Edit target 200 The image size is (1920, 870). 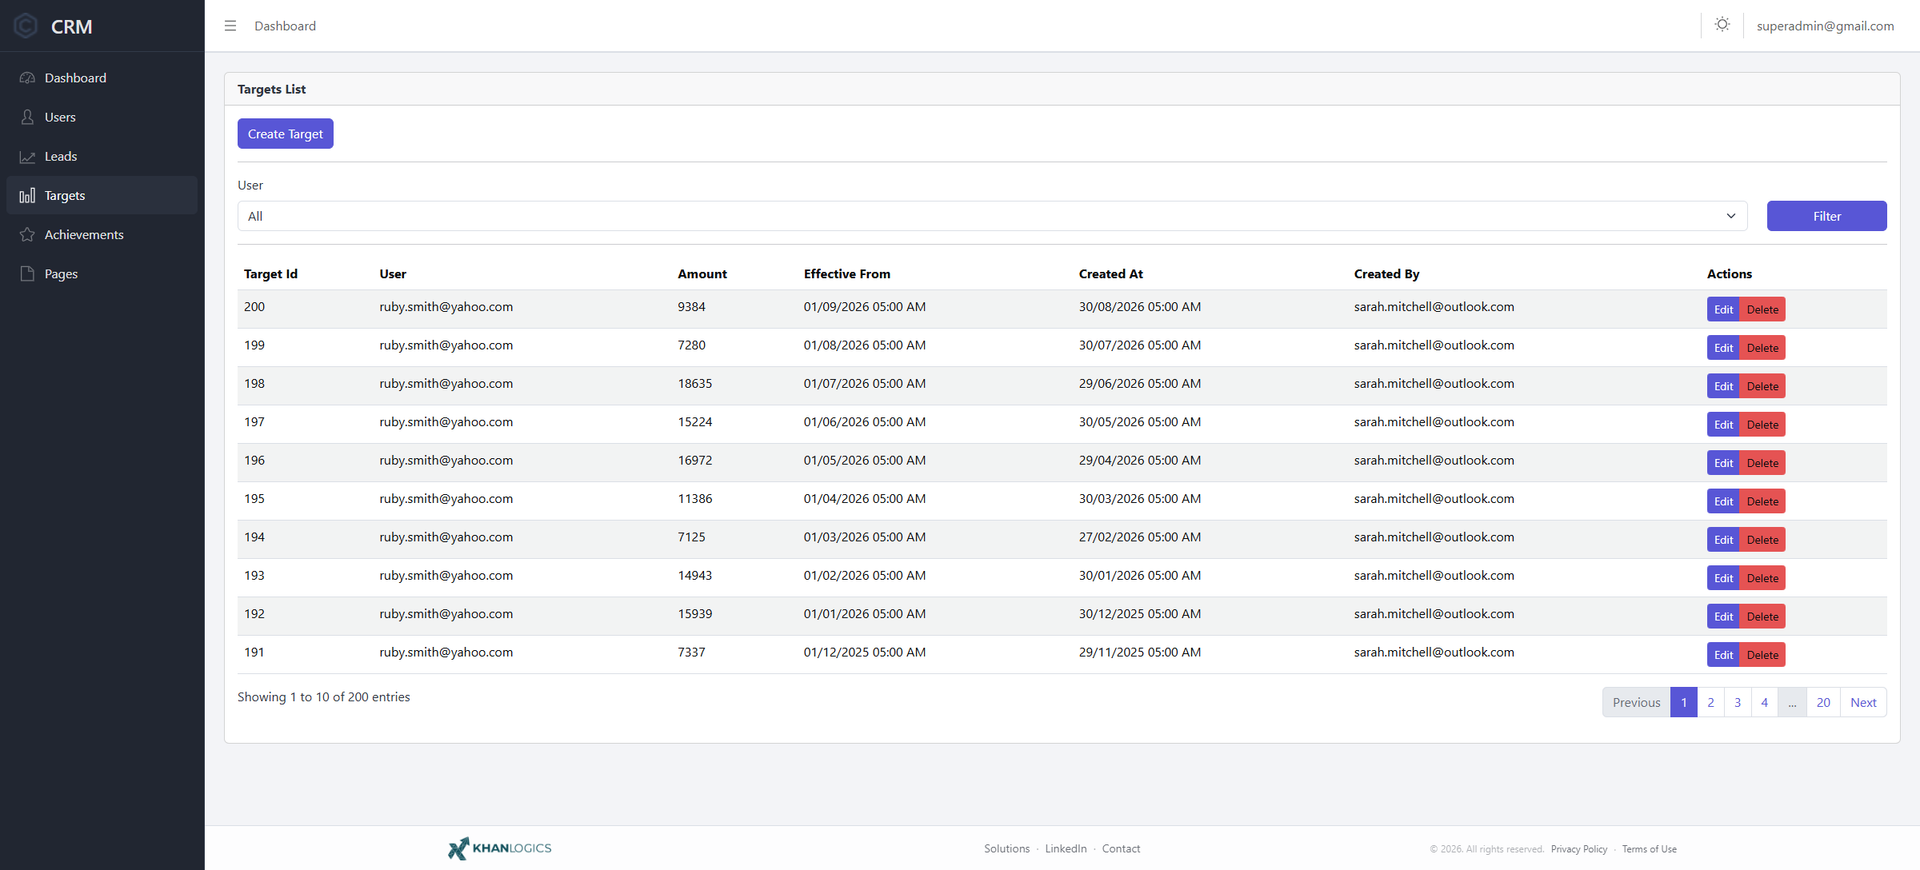point(1723,310)
